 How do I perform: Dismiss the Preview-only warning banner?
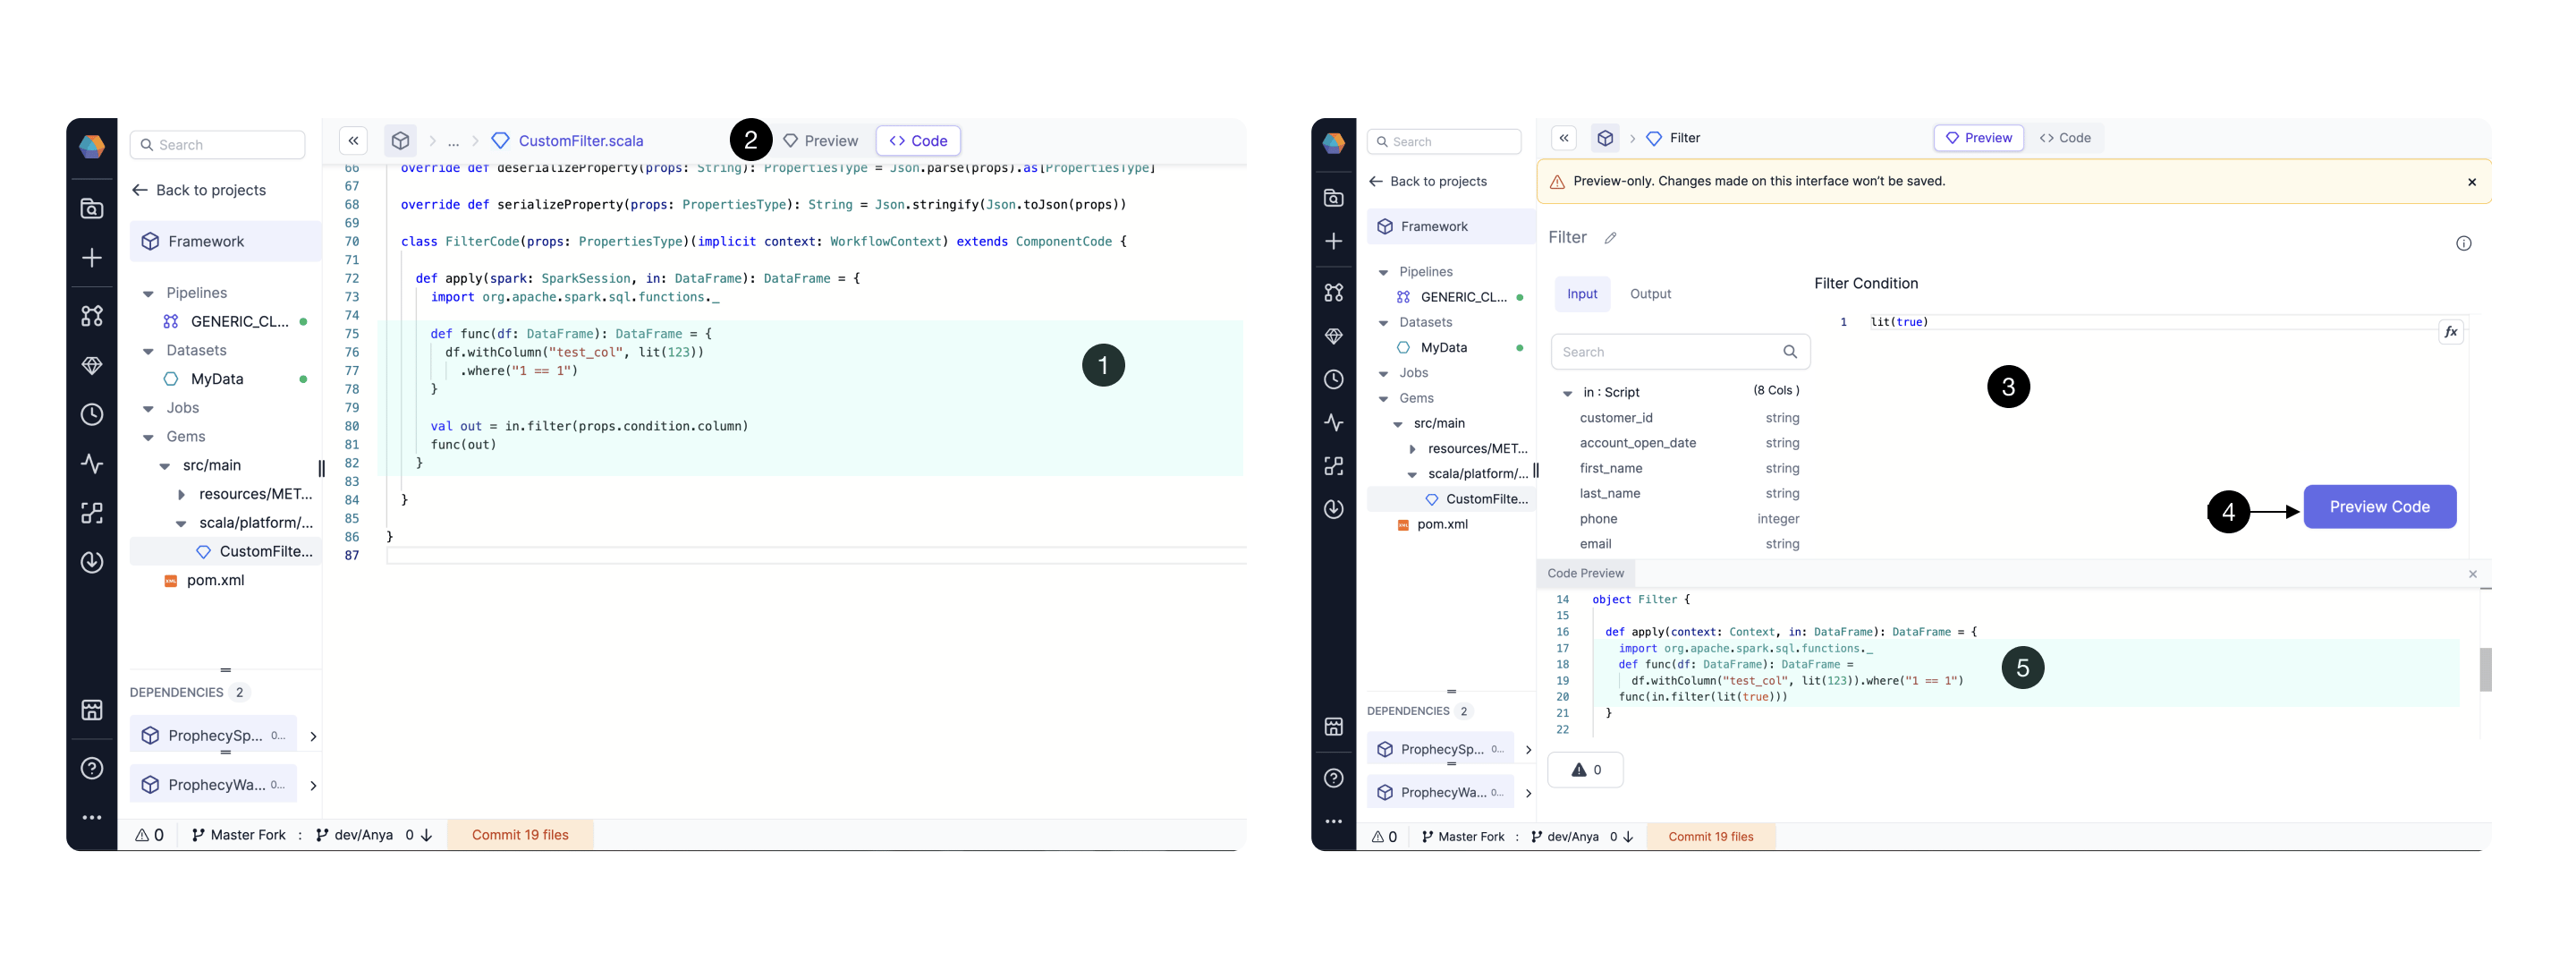(2472, 182)
